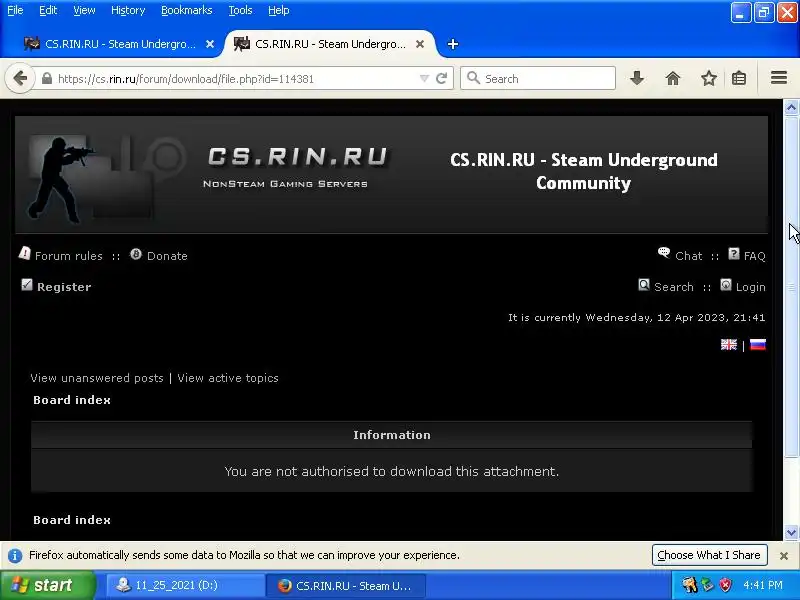The width and height of the screenshot is (800, 600).
Task: Open the Windows Start menu
Action: (x=47, y=585)
